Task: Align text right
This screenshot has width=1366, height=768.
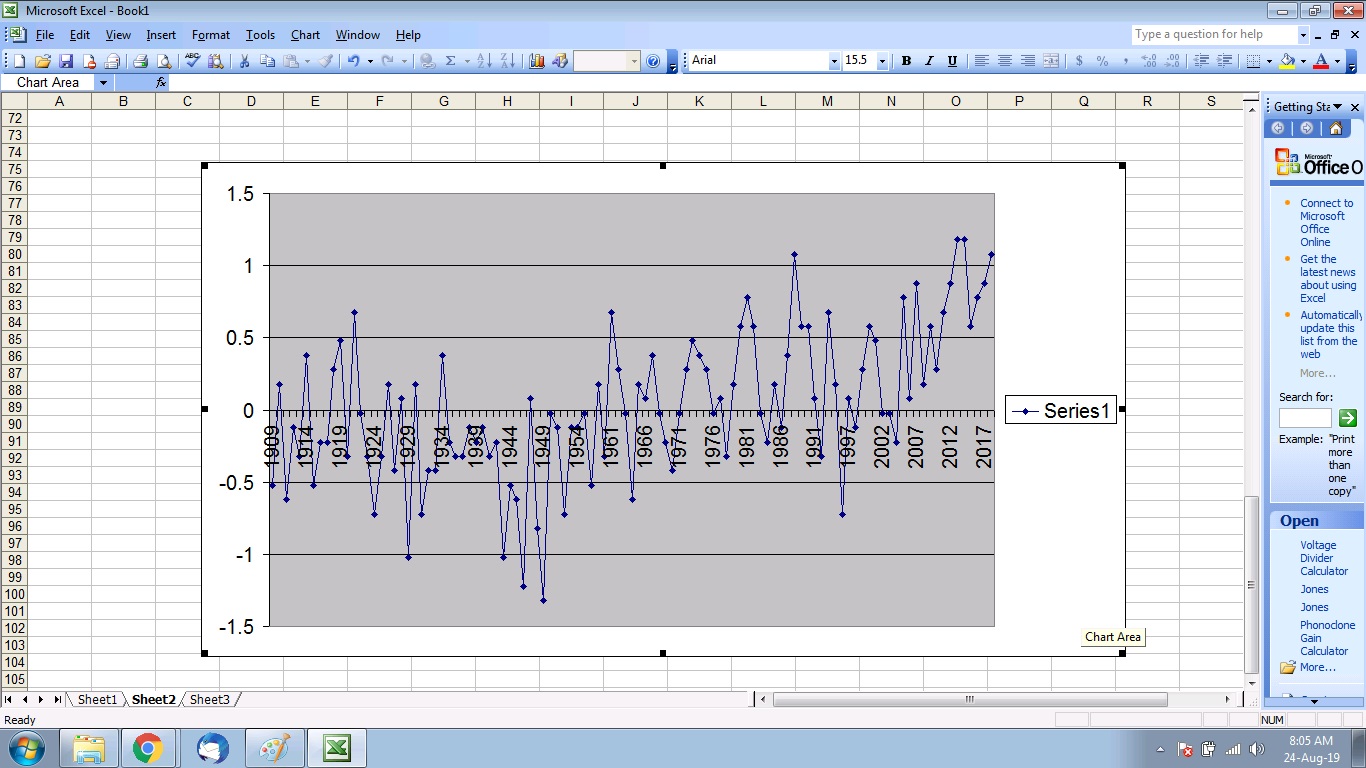Action: point(1028,61)
